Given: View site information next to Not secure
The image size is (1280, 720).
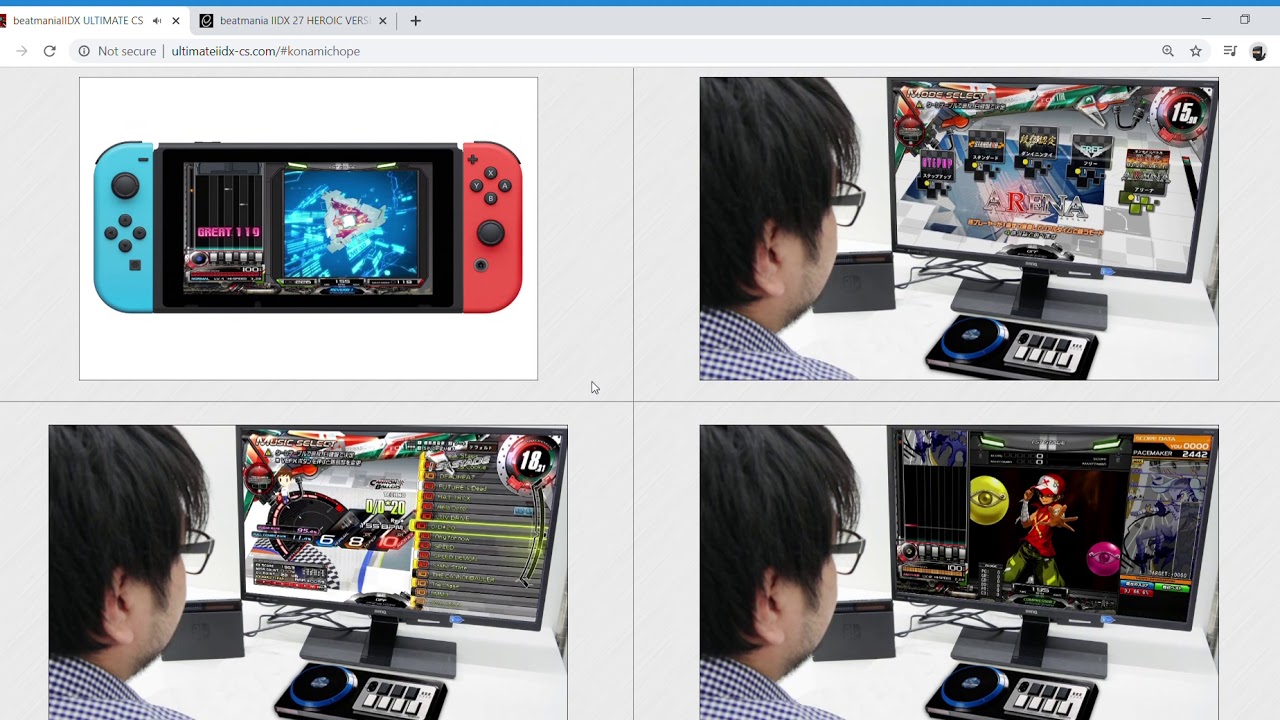Looking at the screenshot, I should [84, 51].
